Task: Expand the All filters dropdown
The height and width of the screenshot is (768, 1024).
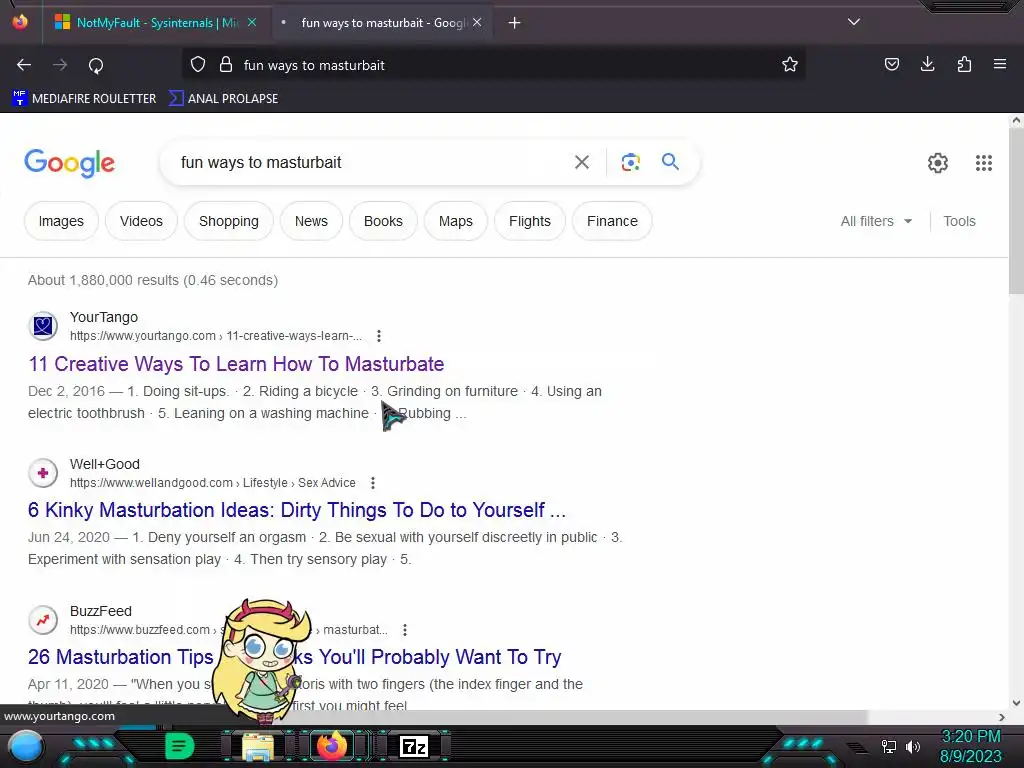Action: (876, 221)
